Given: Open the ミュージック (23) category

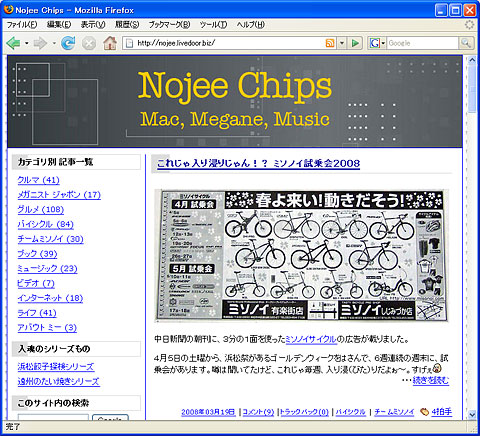Looking at the screenshot, I should coord(47,268).
